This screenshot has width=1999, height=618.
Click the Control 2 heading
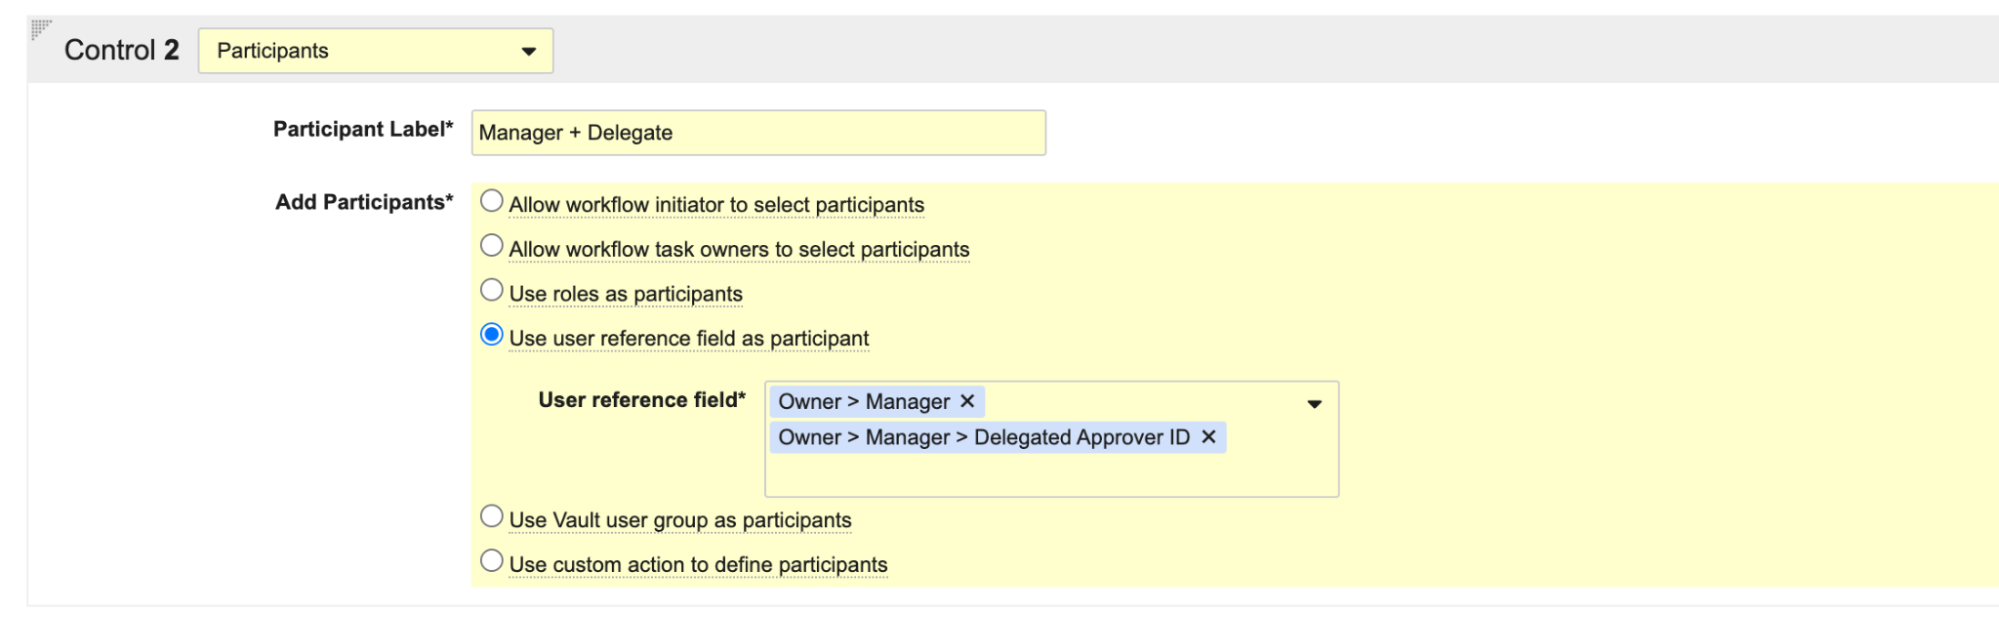(121, 50)
